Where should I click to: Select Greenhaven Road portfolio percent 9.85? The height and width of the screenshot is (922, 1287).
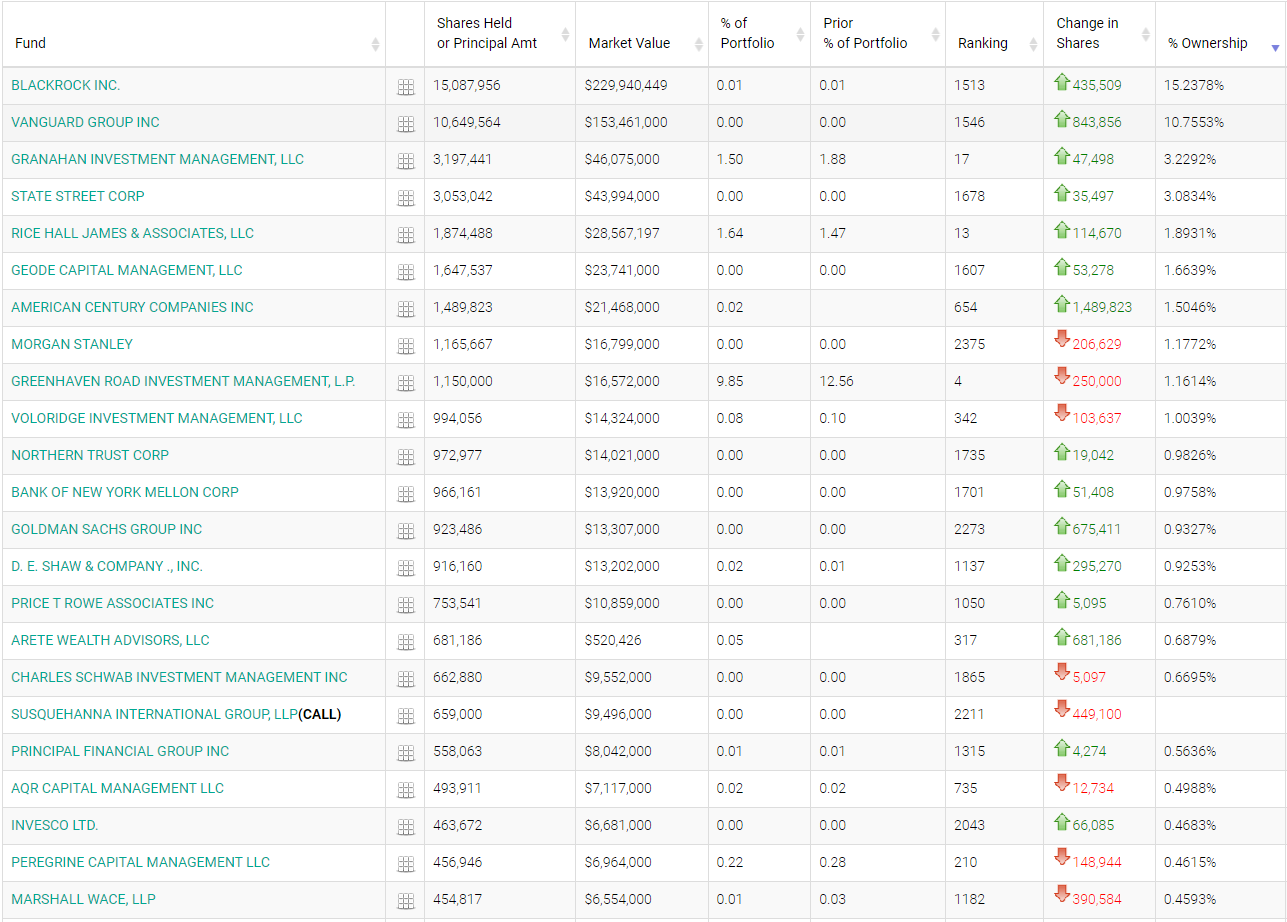(x=730, y=382)
